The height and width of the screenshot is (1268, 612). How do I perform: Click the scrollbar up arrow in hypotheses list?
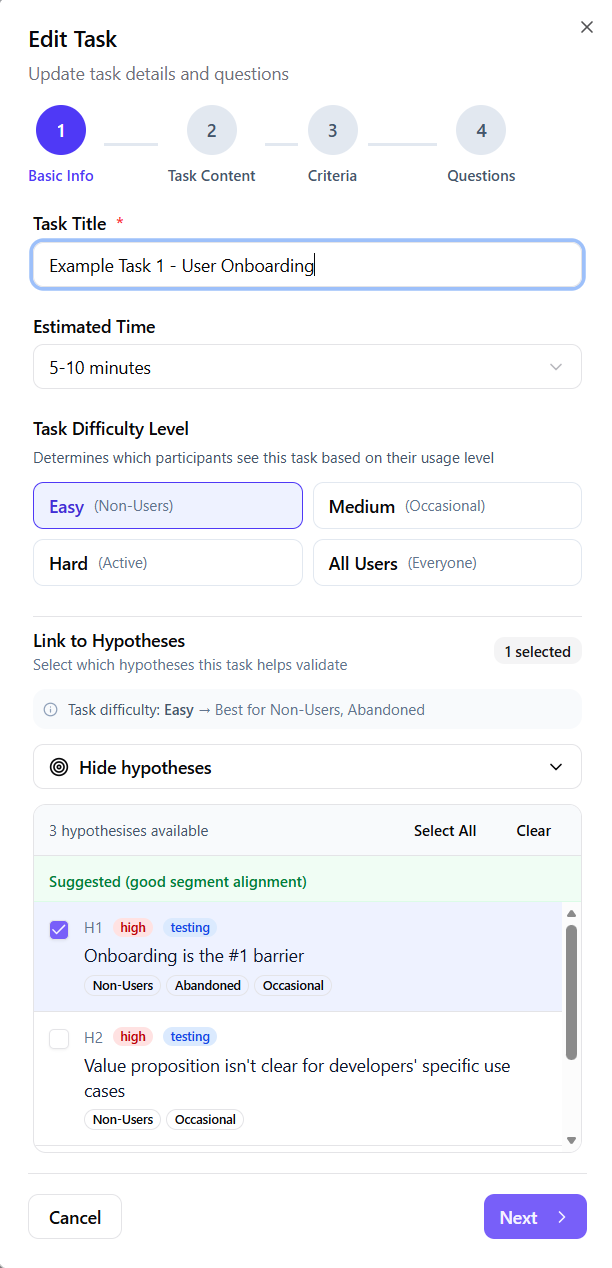point(572,914)
